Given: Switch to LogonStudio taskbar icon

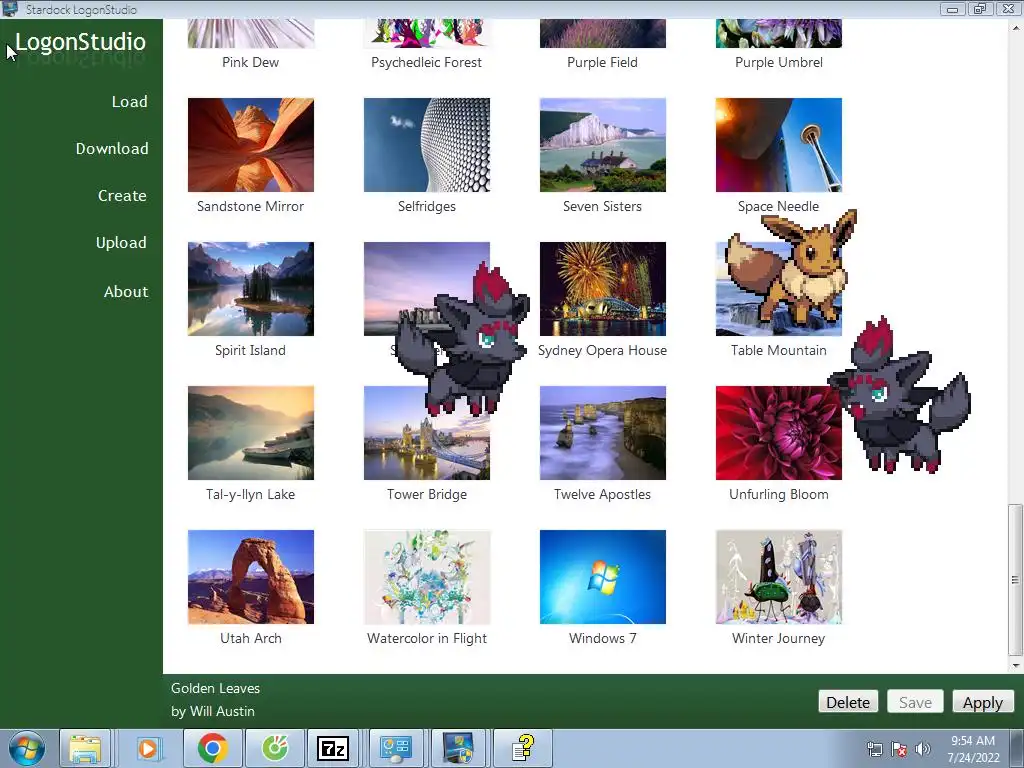Looking at the screenshot, I should tap(457, 748).
